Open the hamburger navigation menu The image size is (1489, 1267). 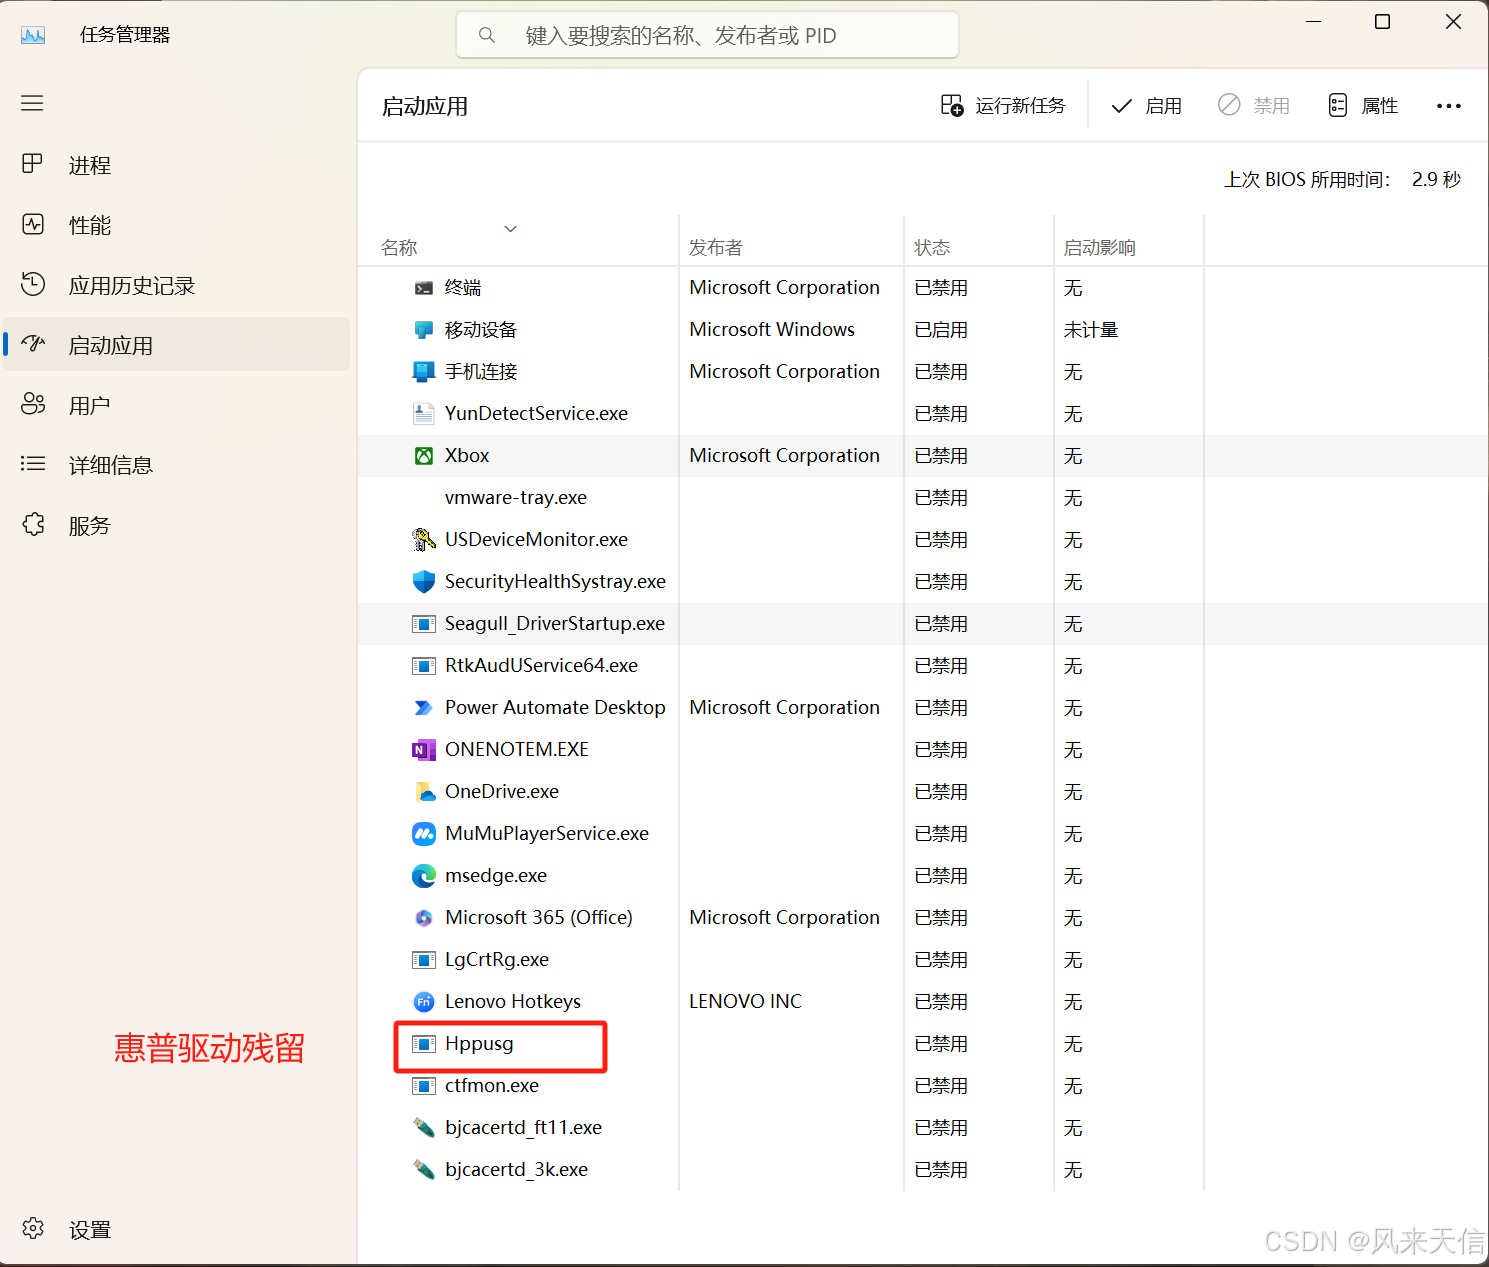pos(32,103)
